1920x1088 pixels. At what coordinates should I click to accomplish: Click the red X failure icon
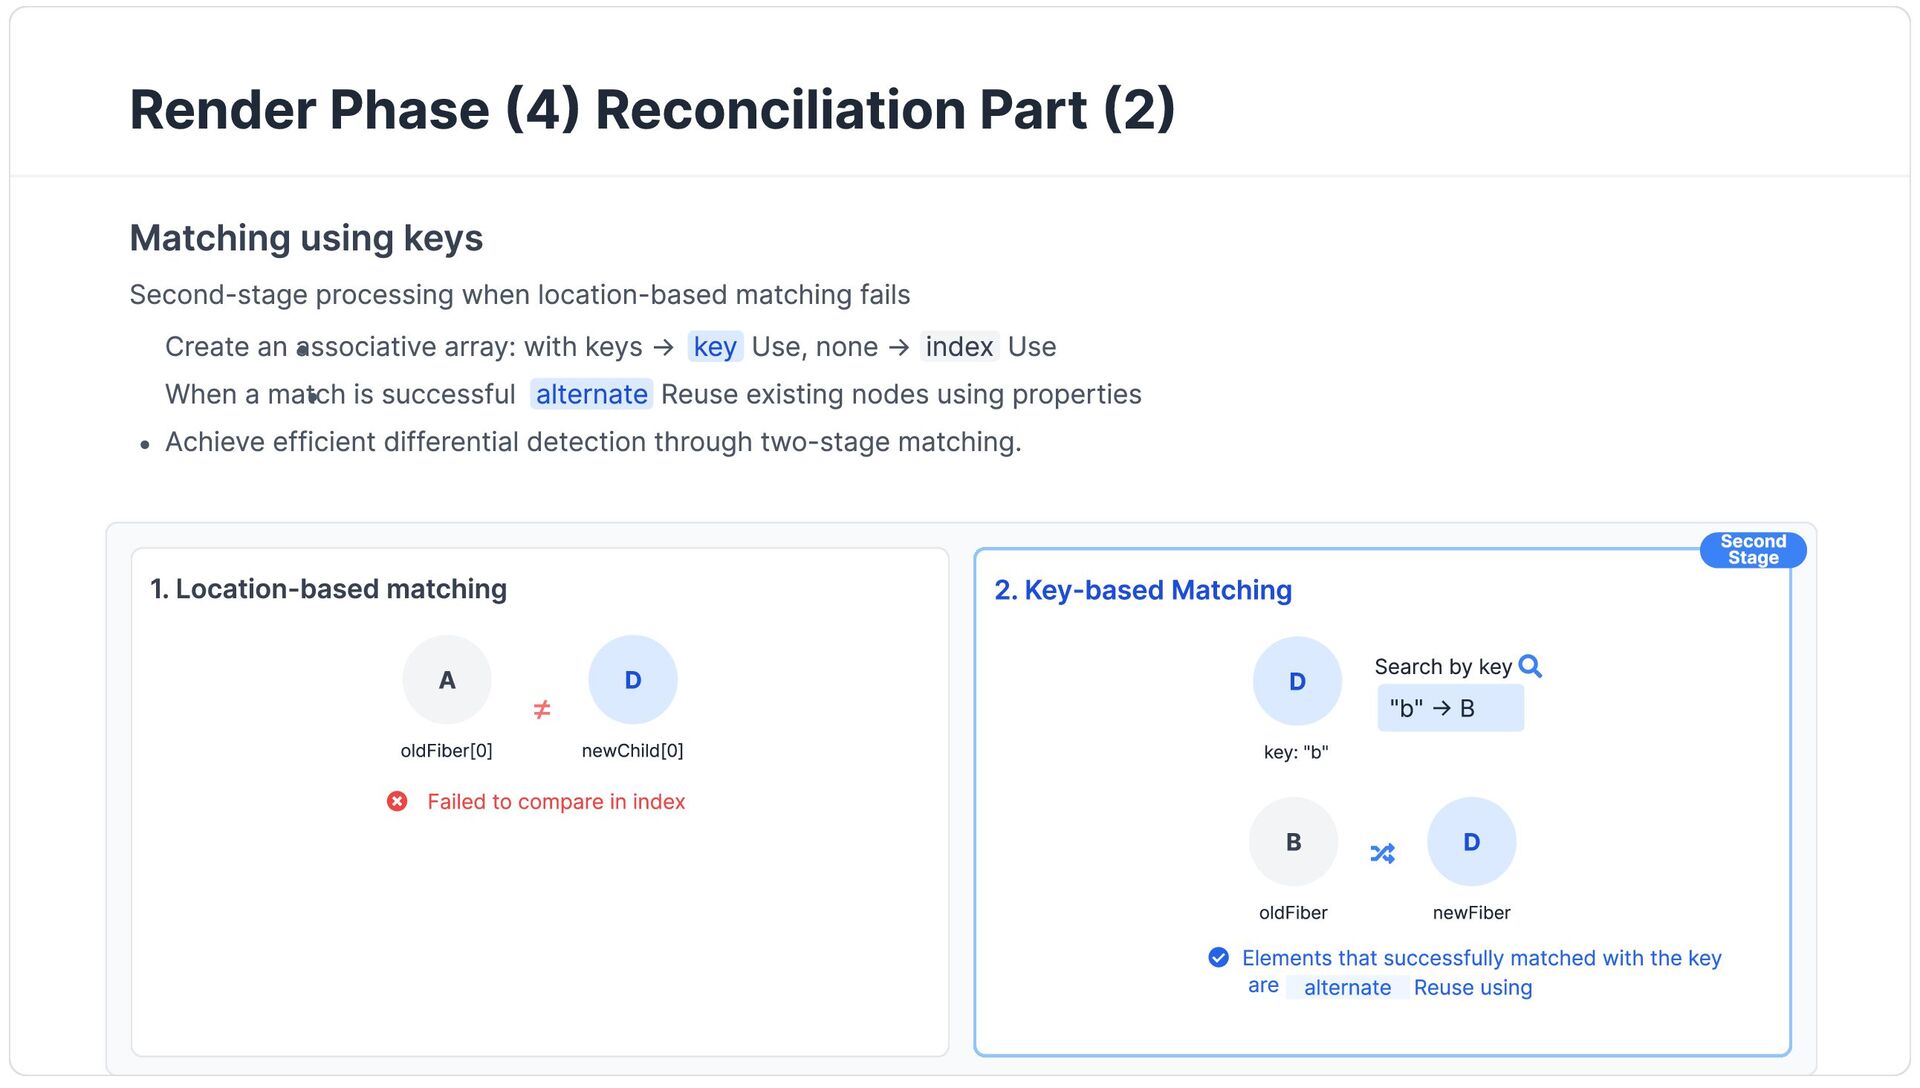pyautogui.click(x=397, y=801)
